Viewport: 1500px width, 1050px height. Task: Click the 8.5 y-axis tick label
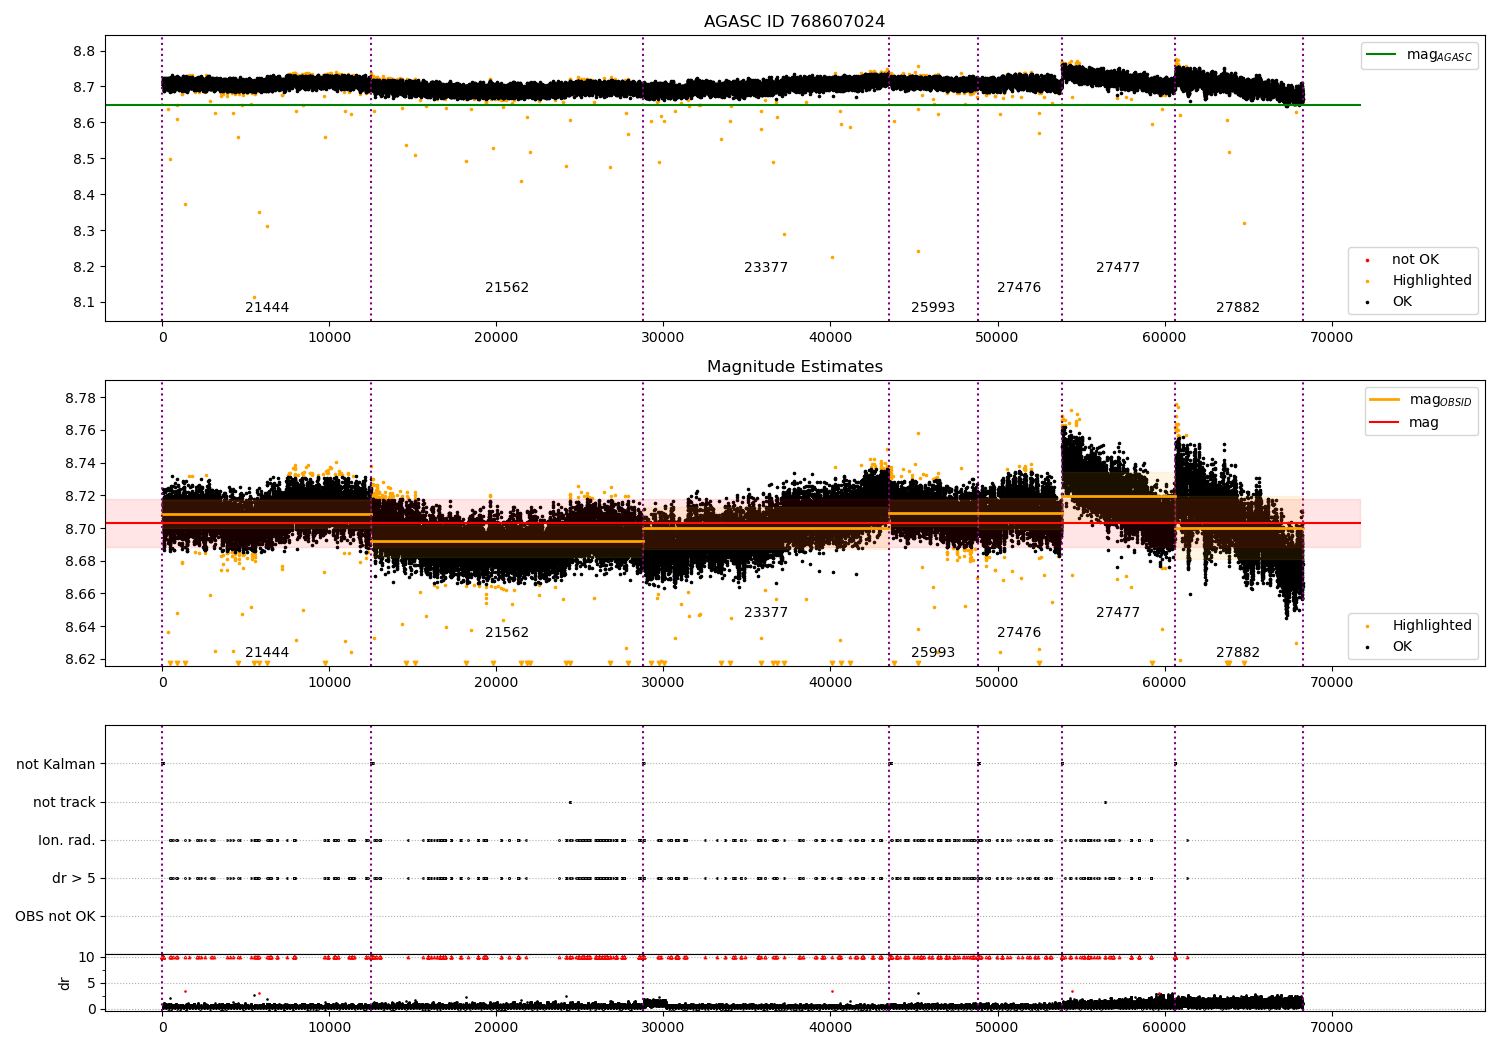(84, 160)
